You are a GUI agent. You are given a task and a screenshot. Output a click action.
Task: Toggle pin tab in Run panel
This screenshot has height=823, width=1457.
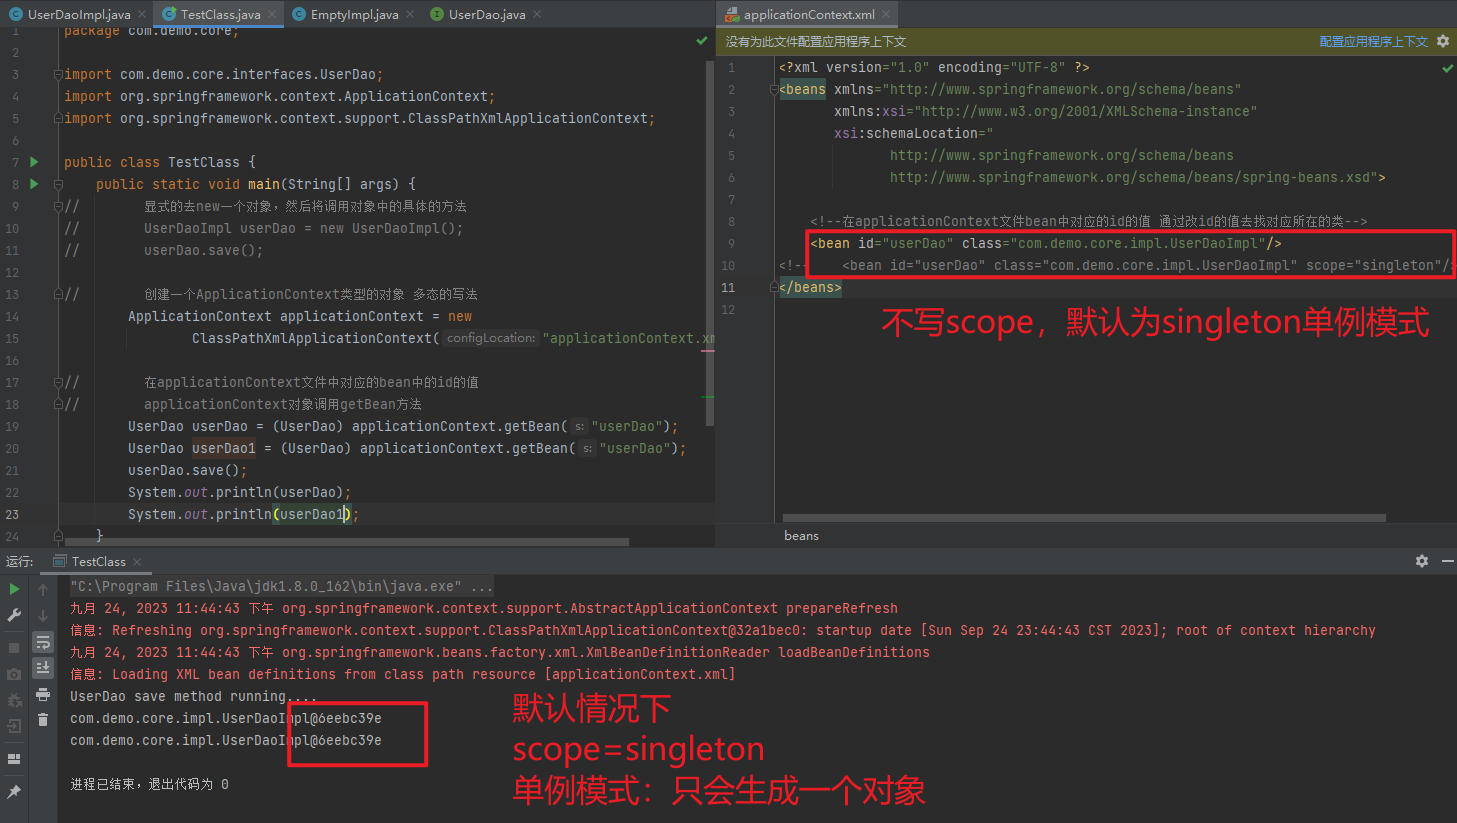point(14,791)
